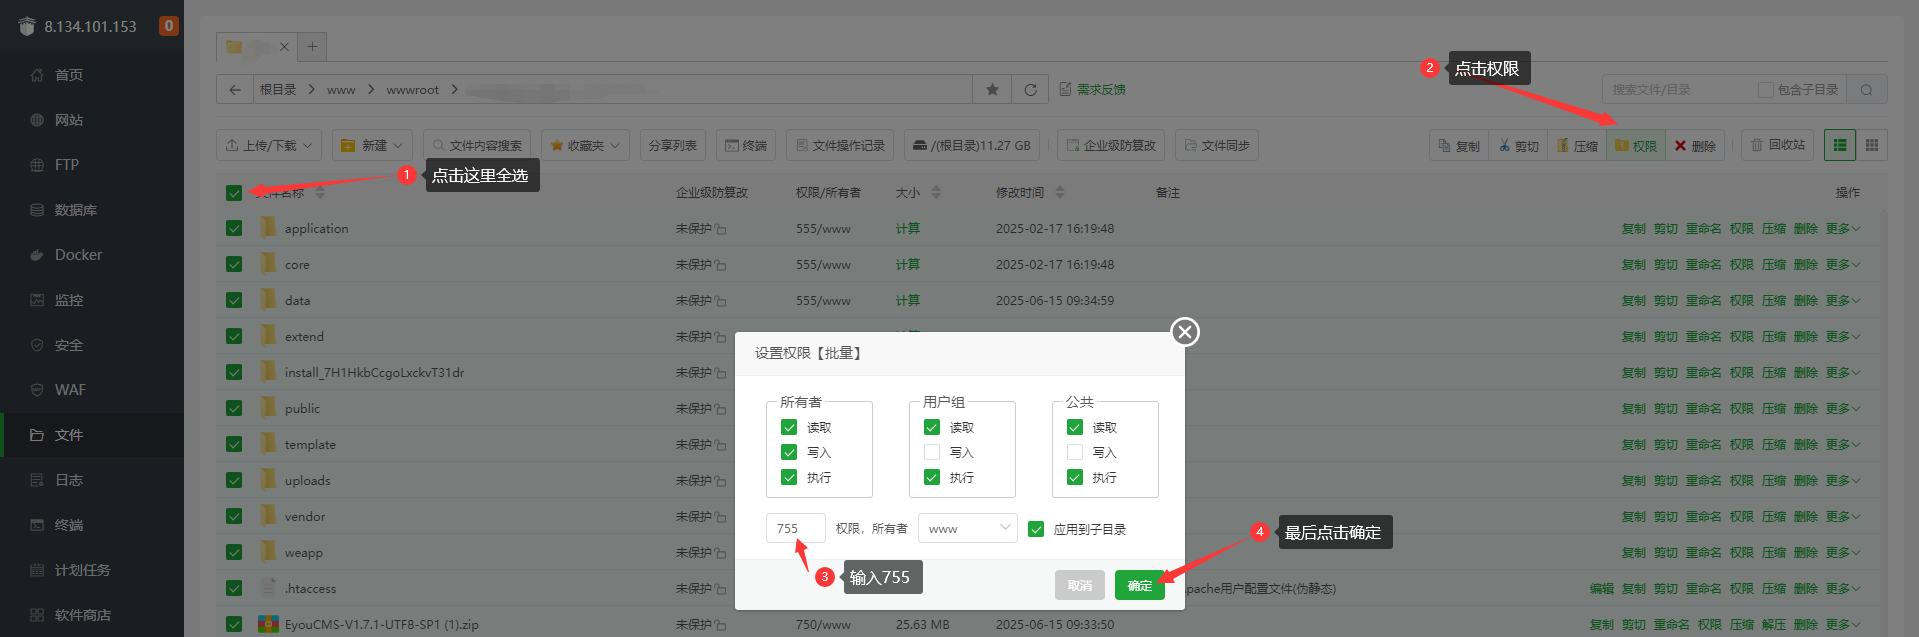Switch to grid view layout icon
Viewport: 1919px width, 637px height.
[1872, 145]
